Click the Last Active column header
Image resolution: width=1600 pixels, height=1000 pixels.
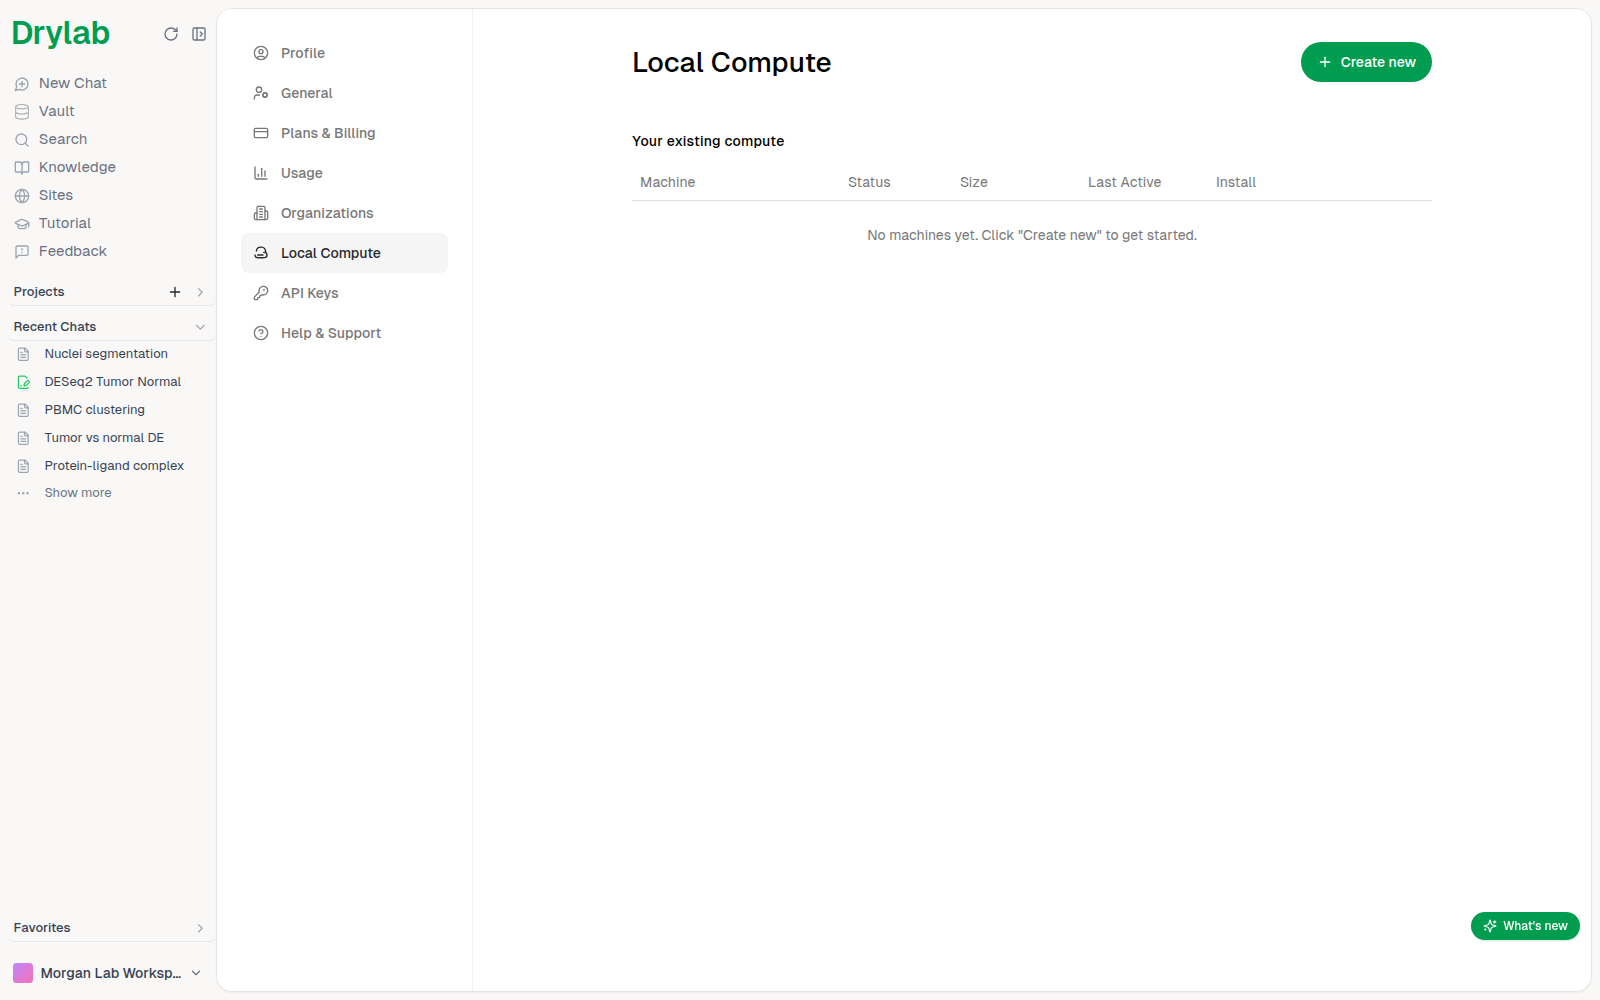tap(1124, 182)
